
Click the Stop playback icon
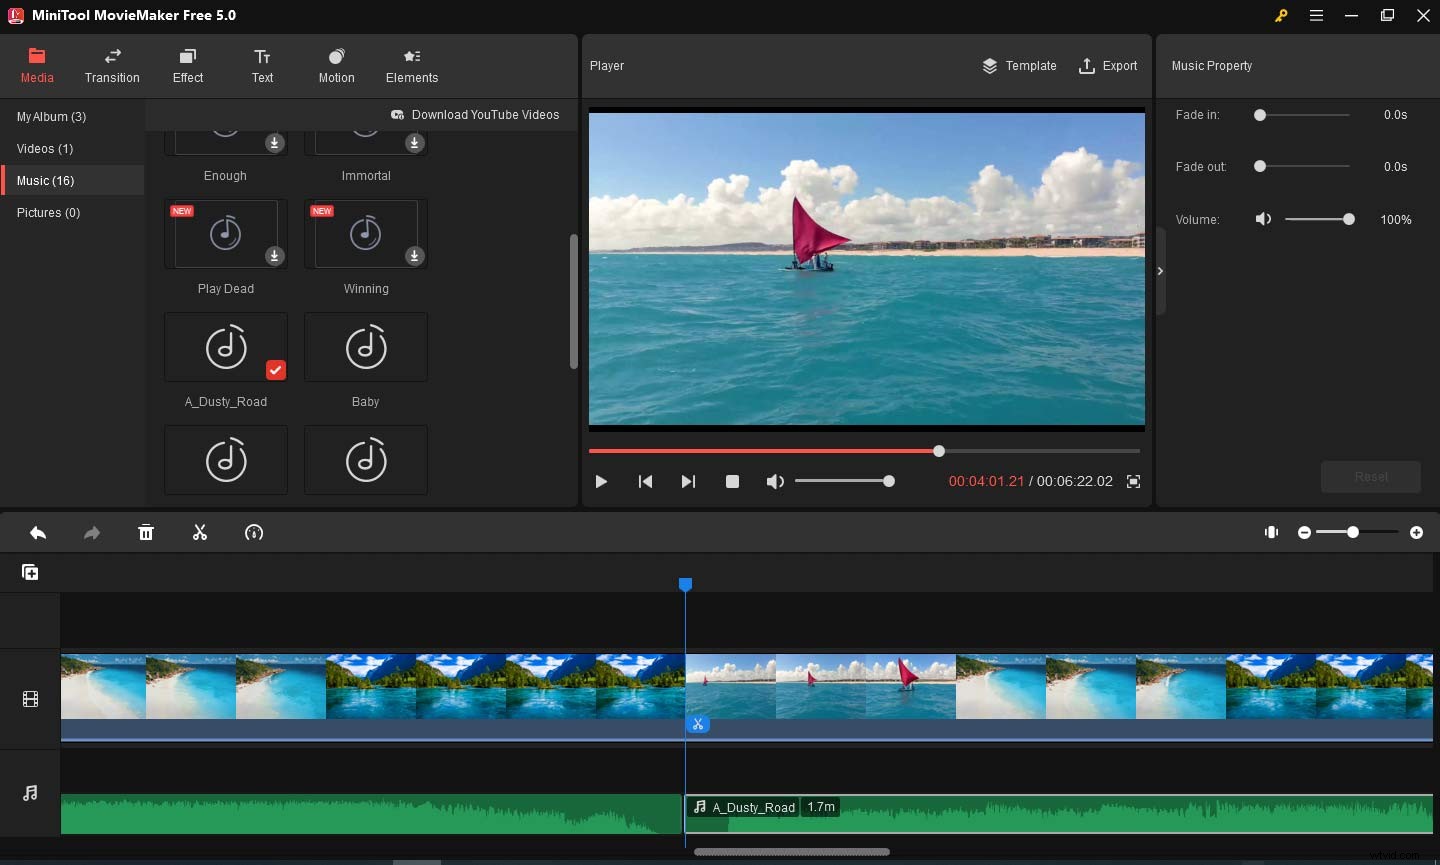[x=732, y=481]
